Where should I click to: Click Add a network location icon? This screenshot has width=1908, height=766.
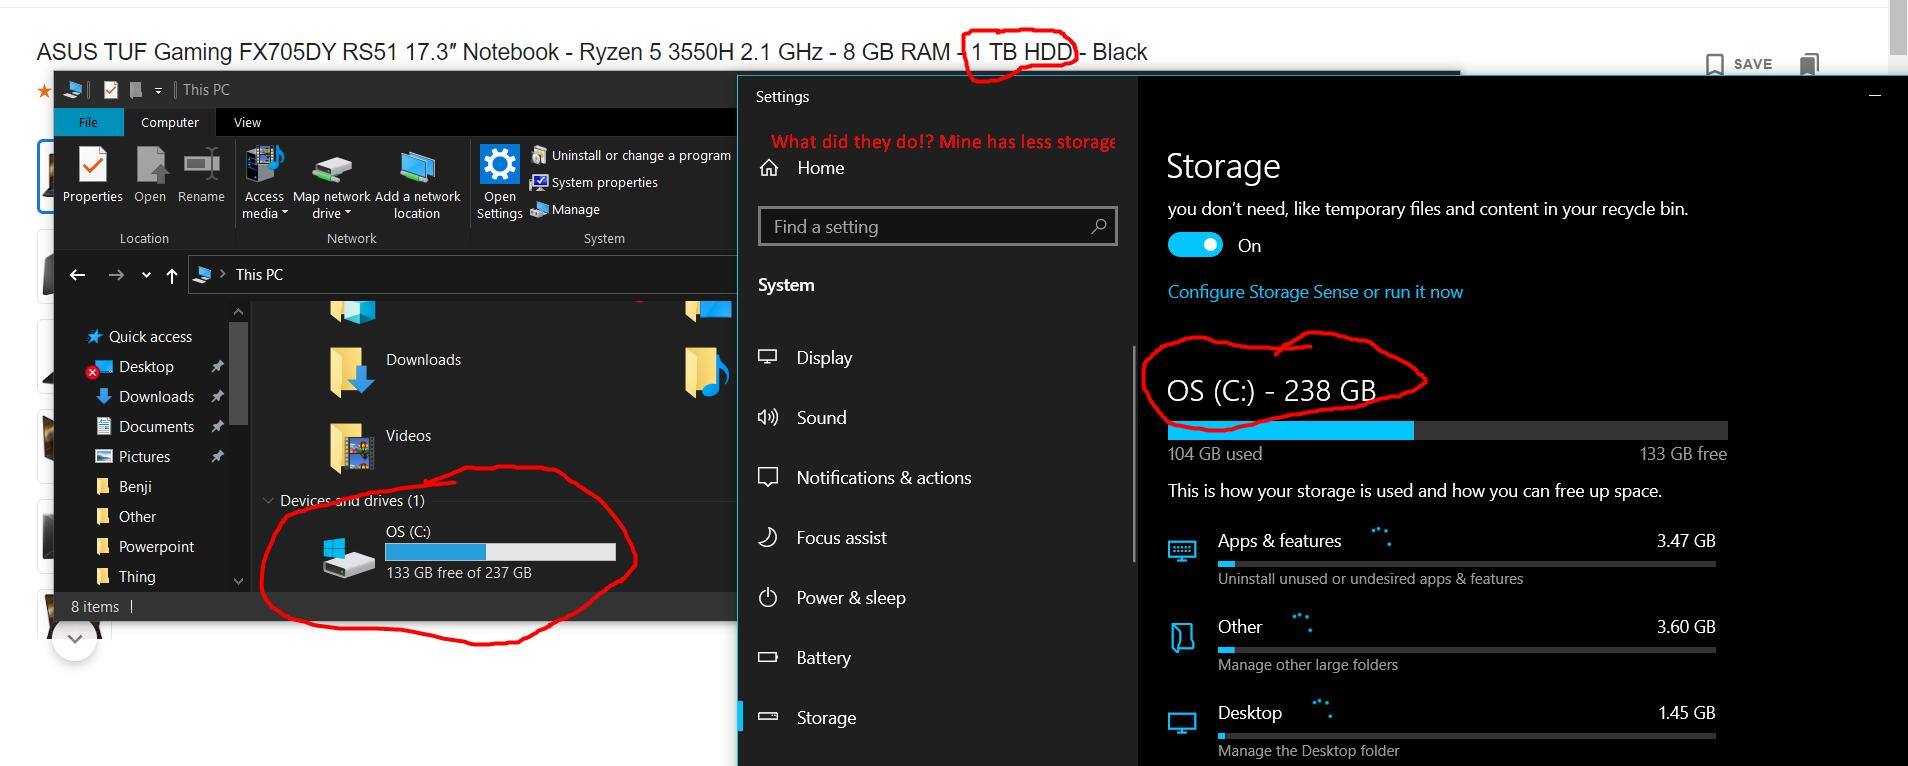pos(417,166)
